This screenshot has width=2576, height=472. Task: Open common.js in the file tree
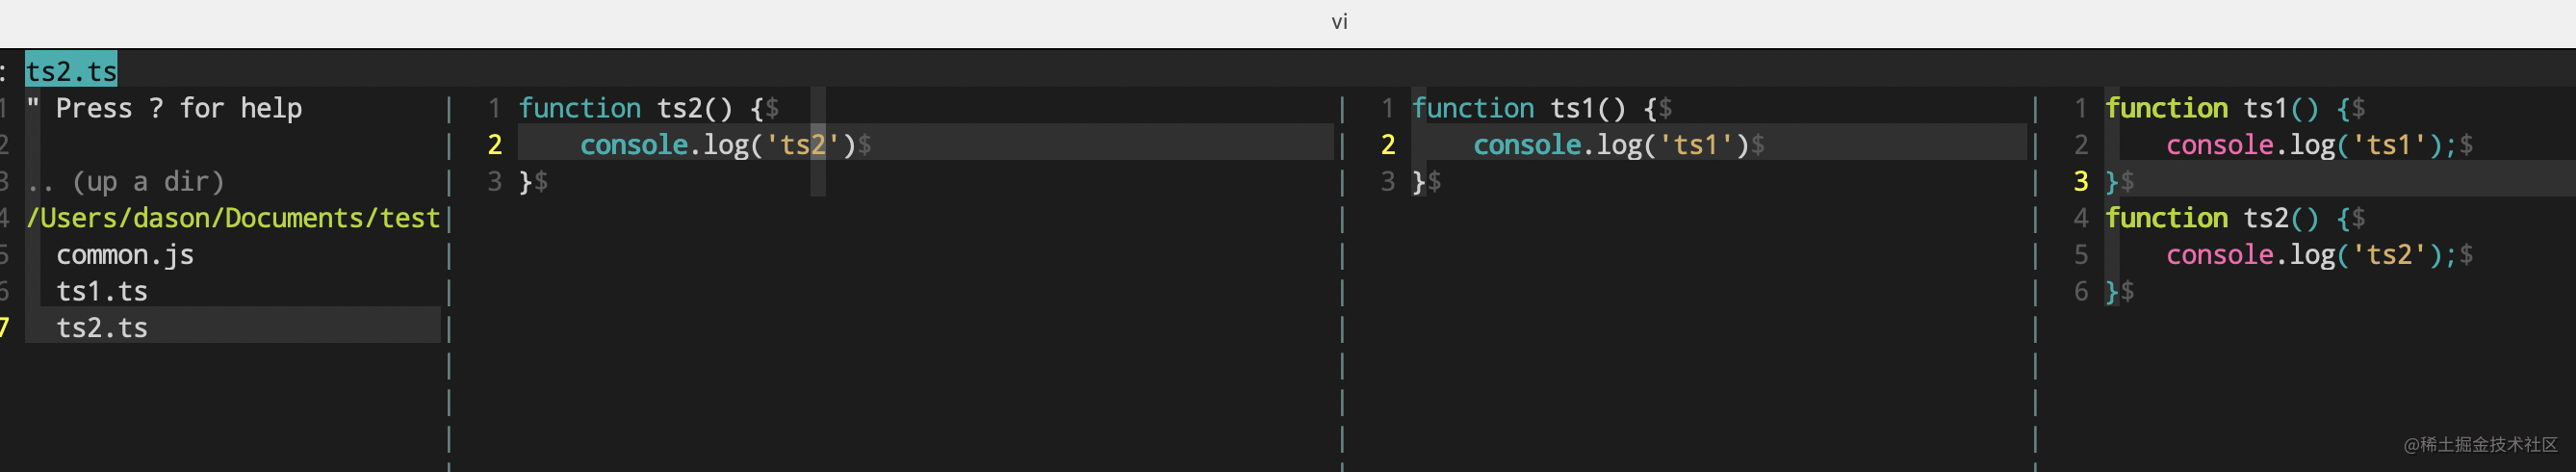pos(125,255)
